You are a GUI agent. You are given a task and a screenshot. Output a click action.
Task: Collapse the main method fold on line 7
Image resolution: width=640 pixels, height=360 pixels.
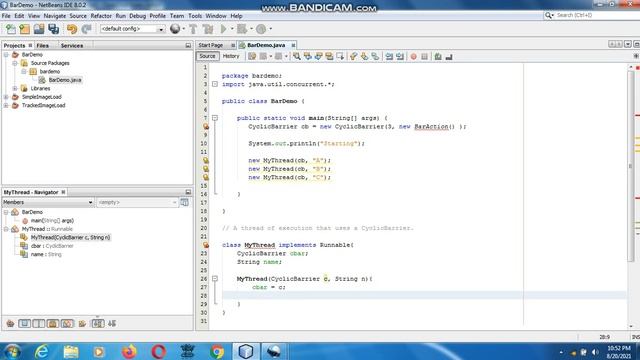pyautogui.click(x=215, y=118)
